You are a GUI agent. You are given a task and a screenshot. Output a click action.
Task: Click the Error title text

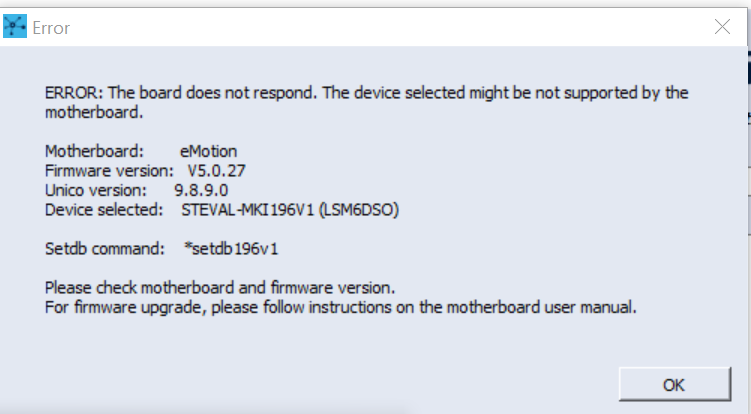(x=51, y=28)
